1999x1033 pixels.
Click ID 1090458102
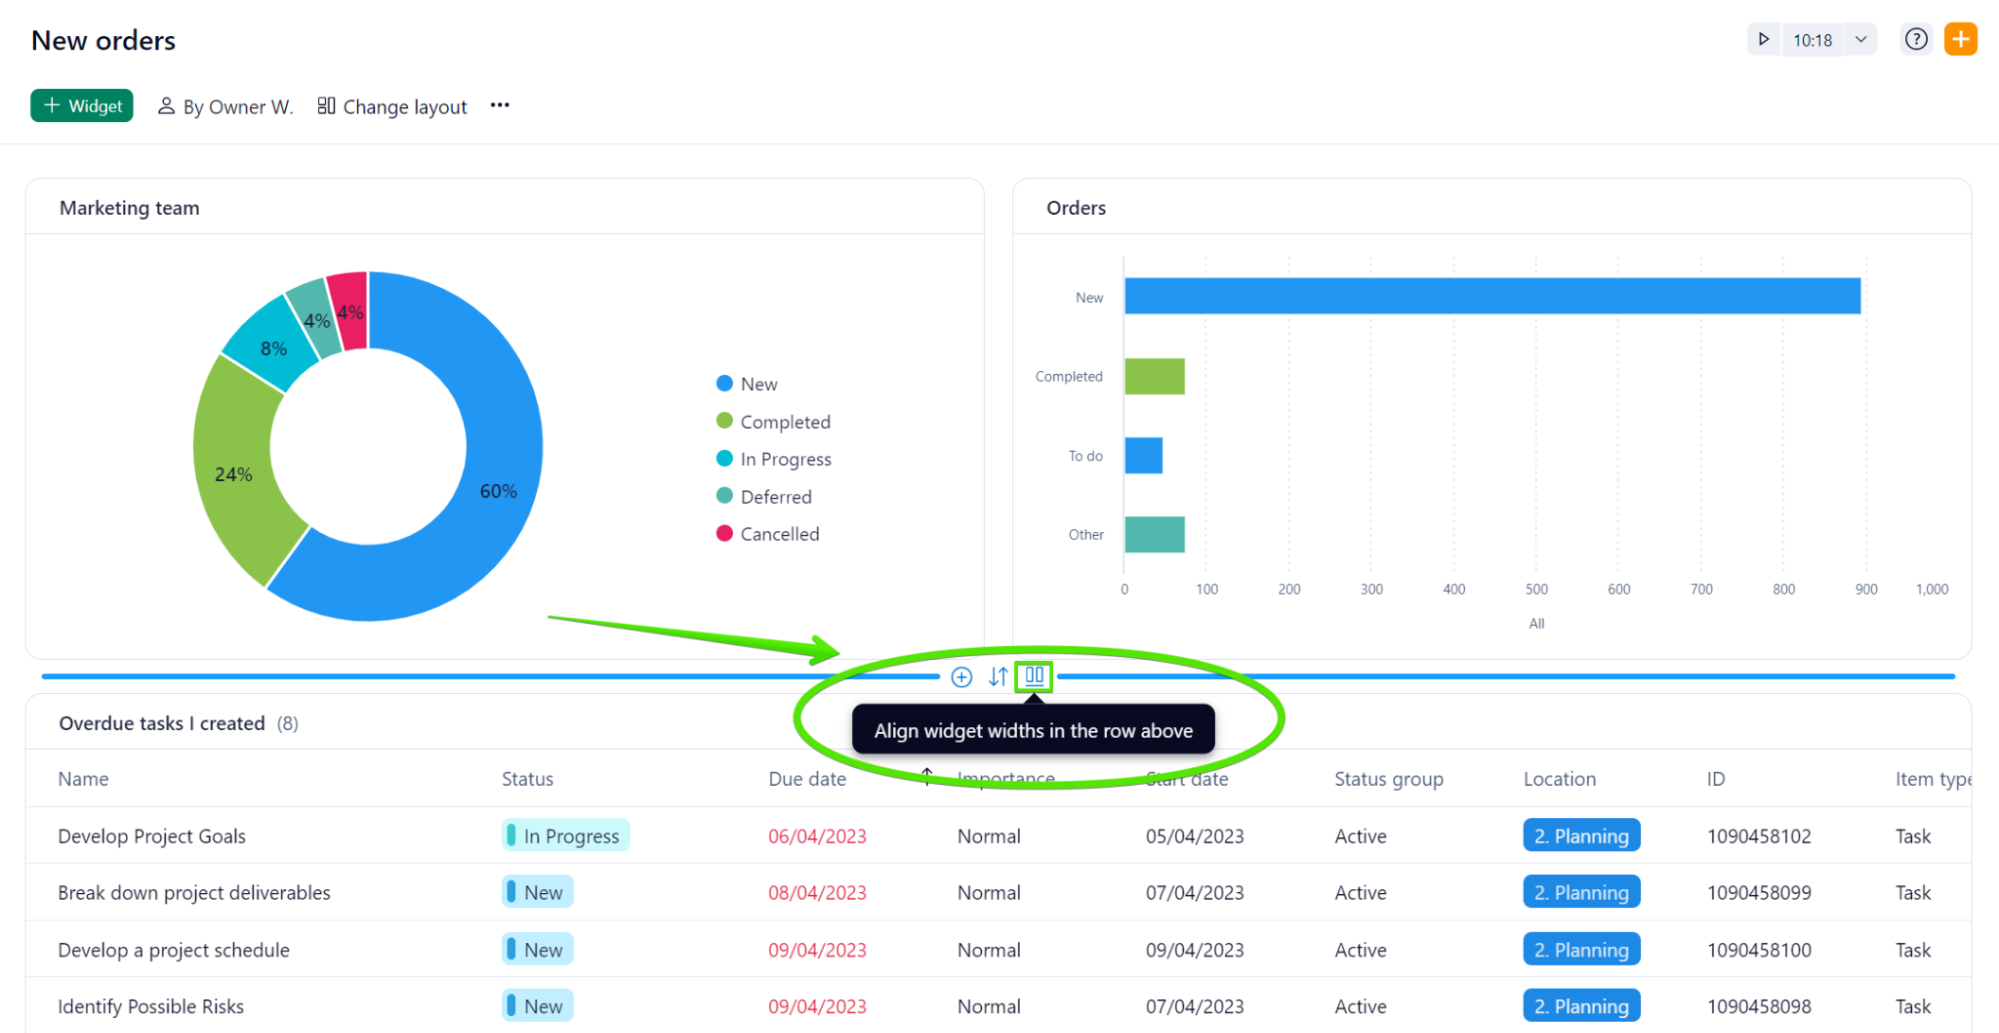(1759, 836)
